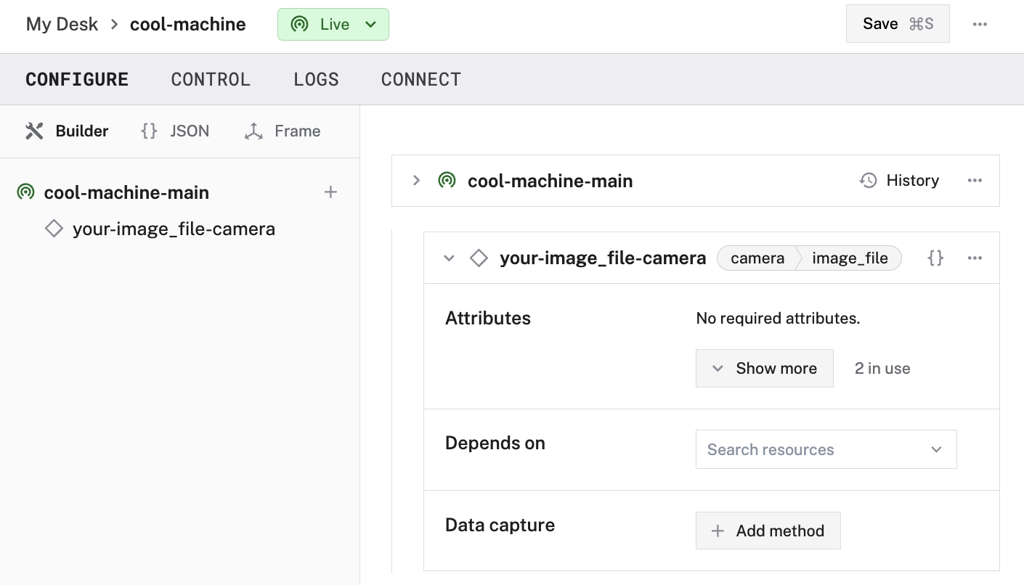Image resolution: width=1024 pixels, height=585 pixels.
Task: Open the curly-brace code icon on camera card
Action: coord(935,257)
